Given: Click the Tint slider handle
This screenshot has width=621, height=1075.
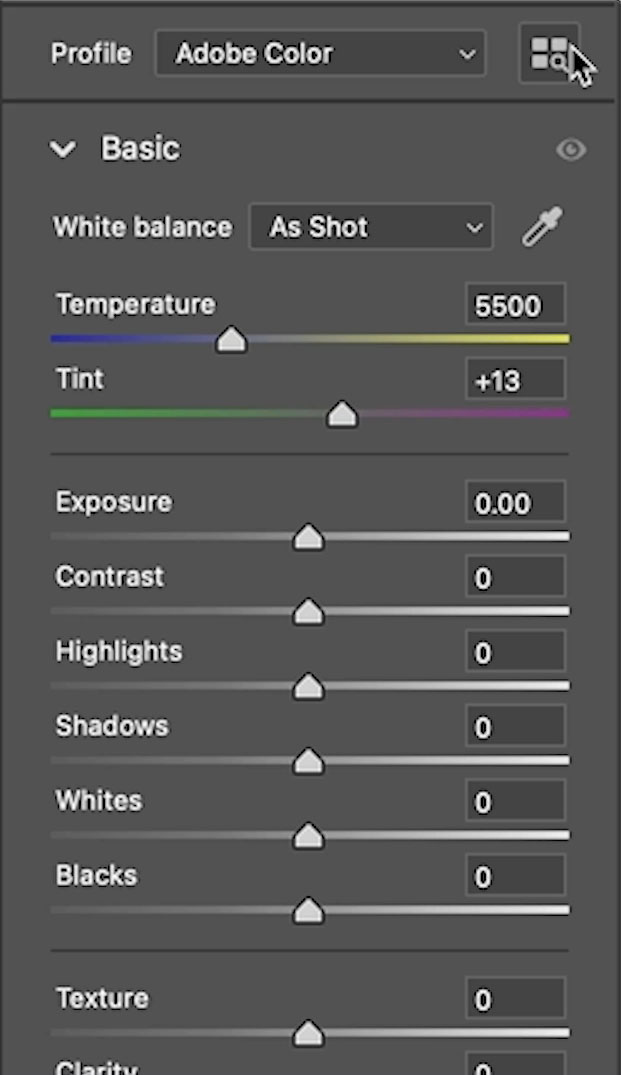Looking at the screenshot, I should click(342, 414).
